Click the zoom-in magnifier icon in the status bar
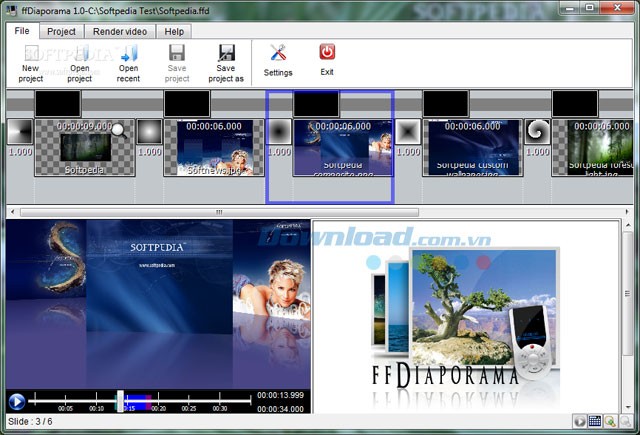 click(x=610, y=422)
